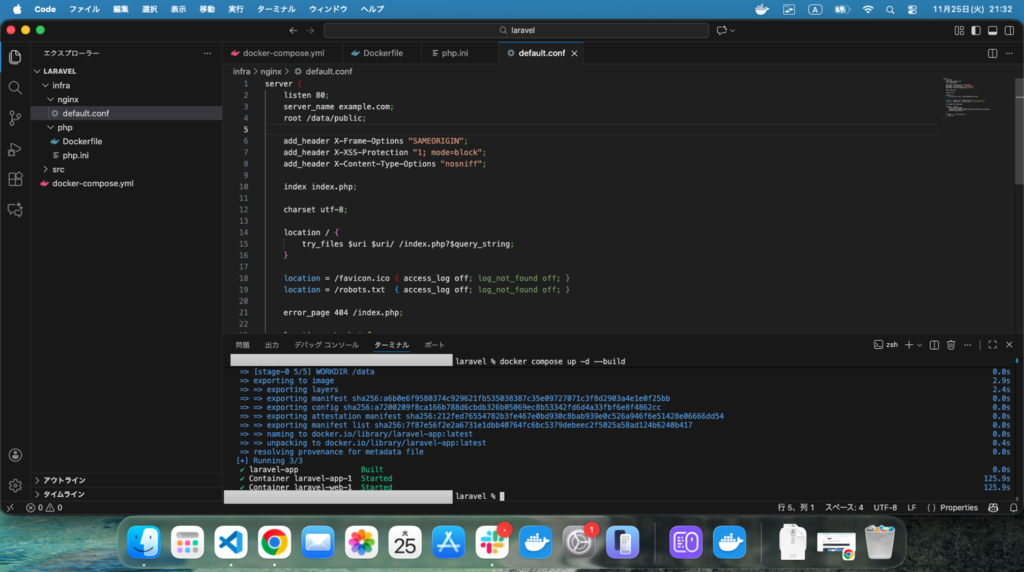Expand the src folder
This screenshot has width=1024, height=572.
pyautogui.click(x=58, y=169)
